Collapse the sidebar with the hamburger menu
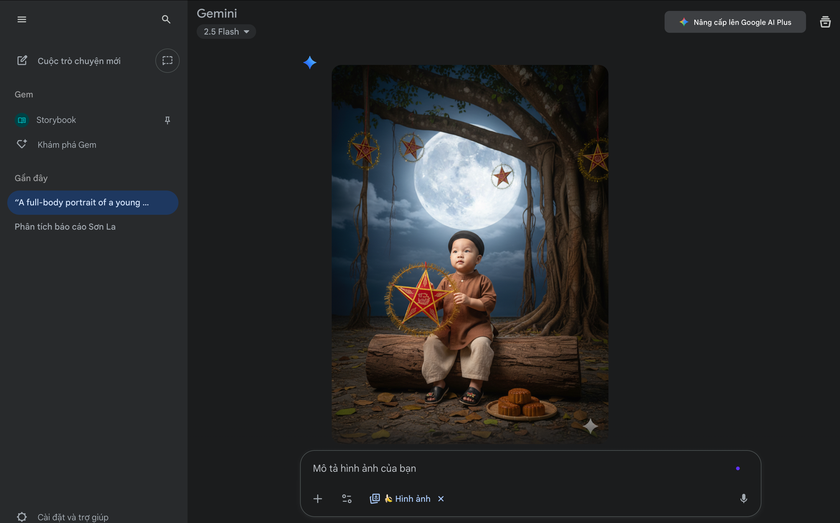Image resolution: width=840 pixels, height=523 pixels. coord(22,19)
